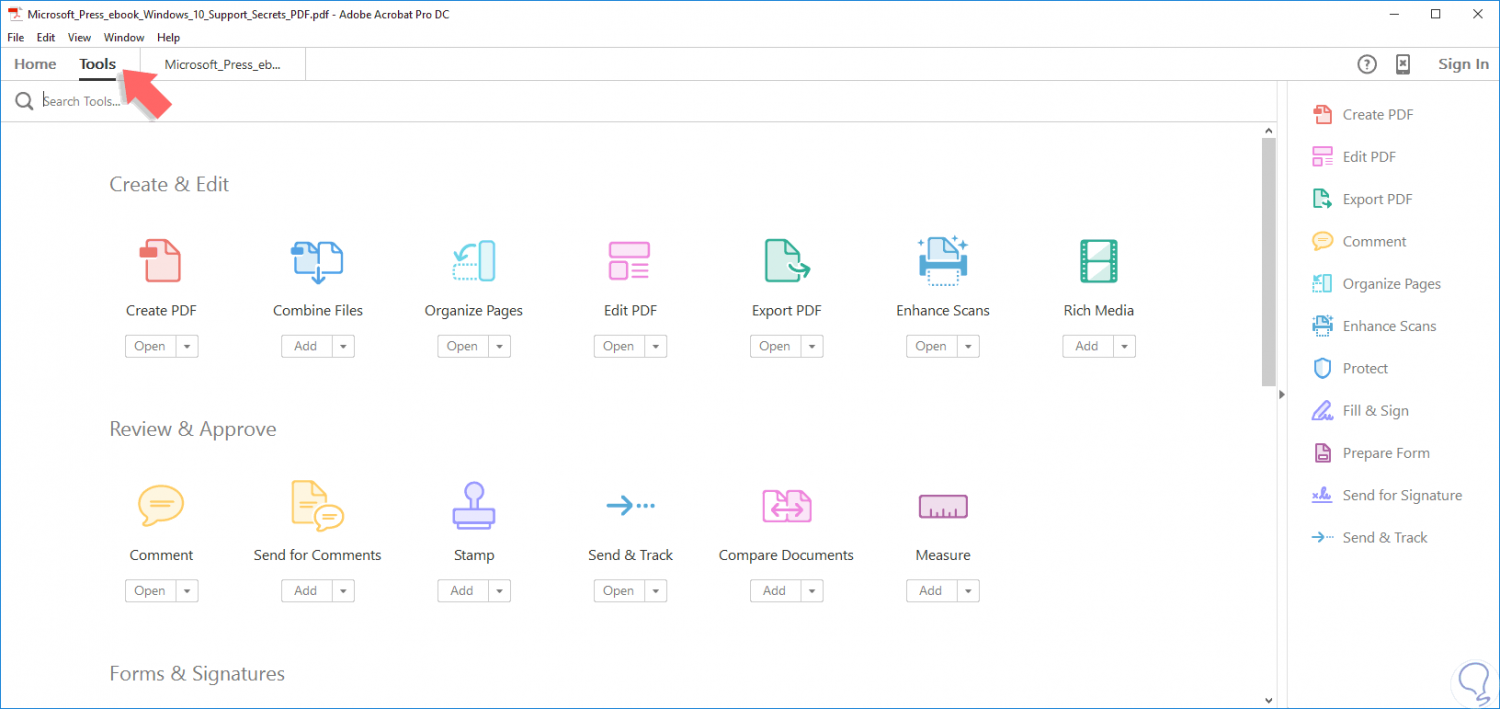The width and height of the screenshot is (1500, 709).
Task: Click the Send & Track arrow icon in main grid
Action: pyautogui.click(x=630, y=506)
